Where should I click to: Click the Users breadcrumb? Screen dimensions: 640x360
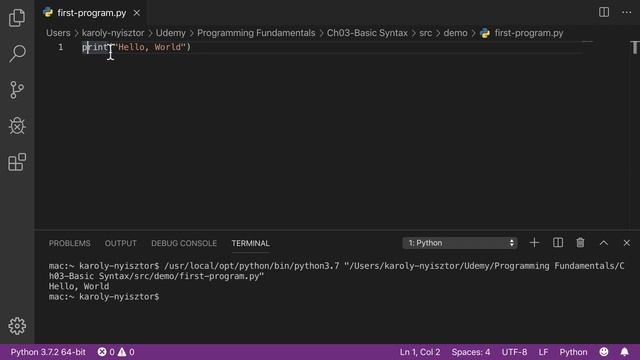pos(58,33)
